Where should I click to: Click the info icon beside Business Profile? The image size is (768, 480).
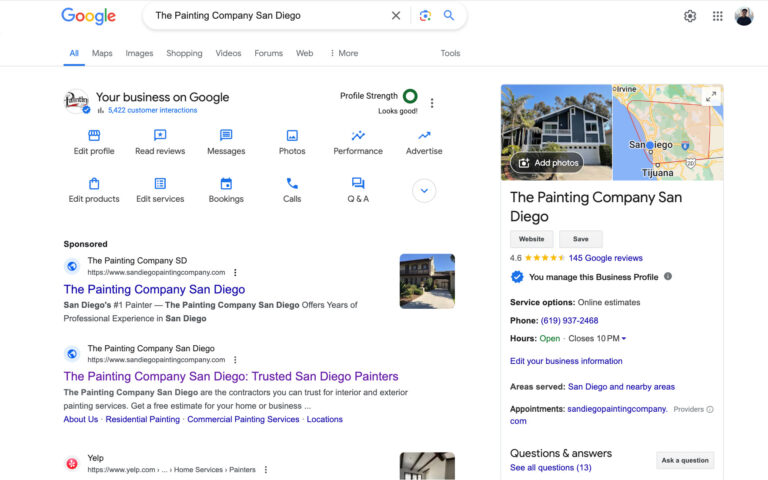[668, 277]
